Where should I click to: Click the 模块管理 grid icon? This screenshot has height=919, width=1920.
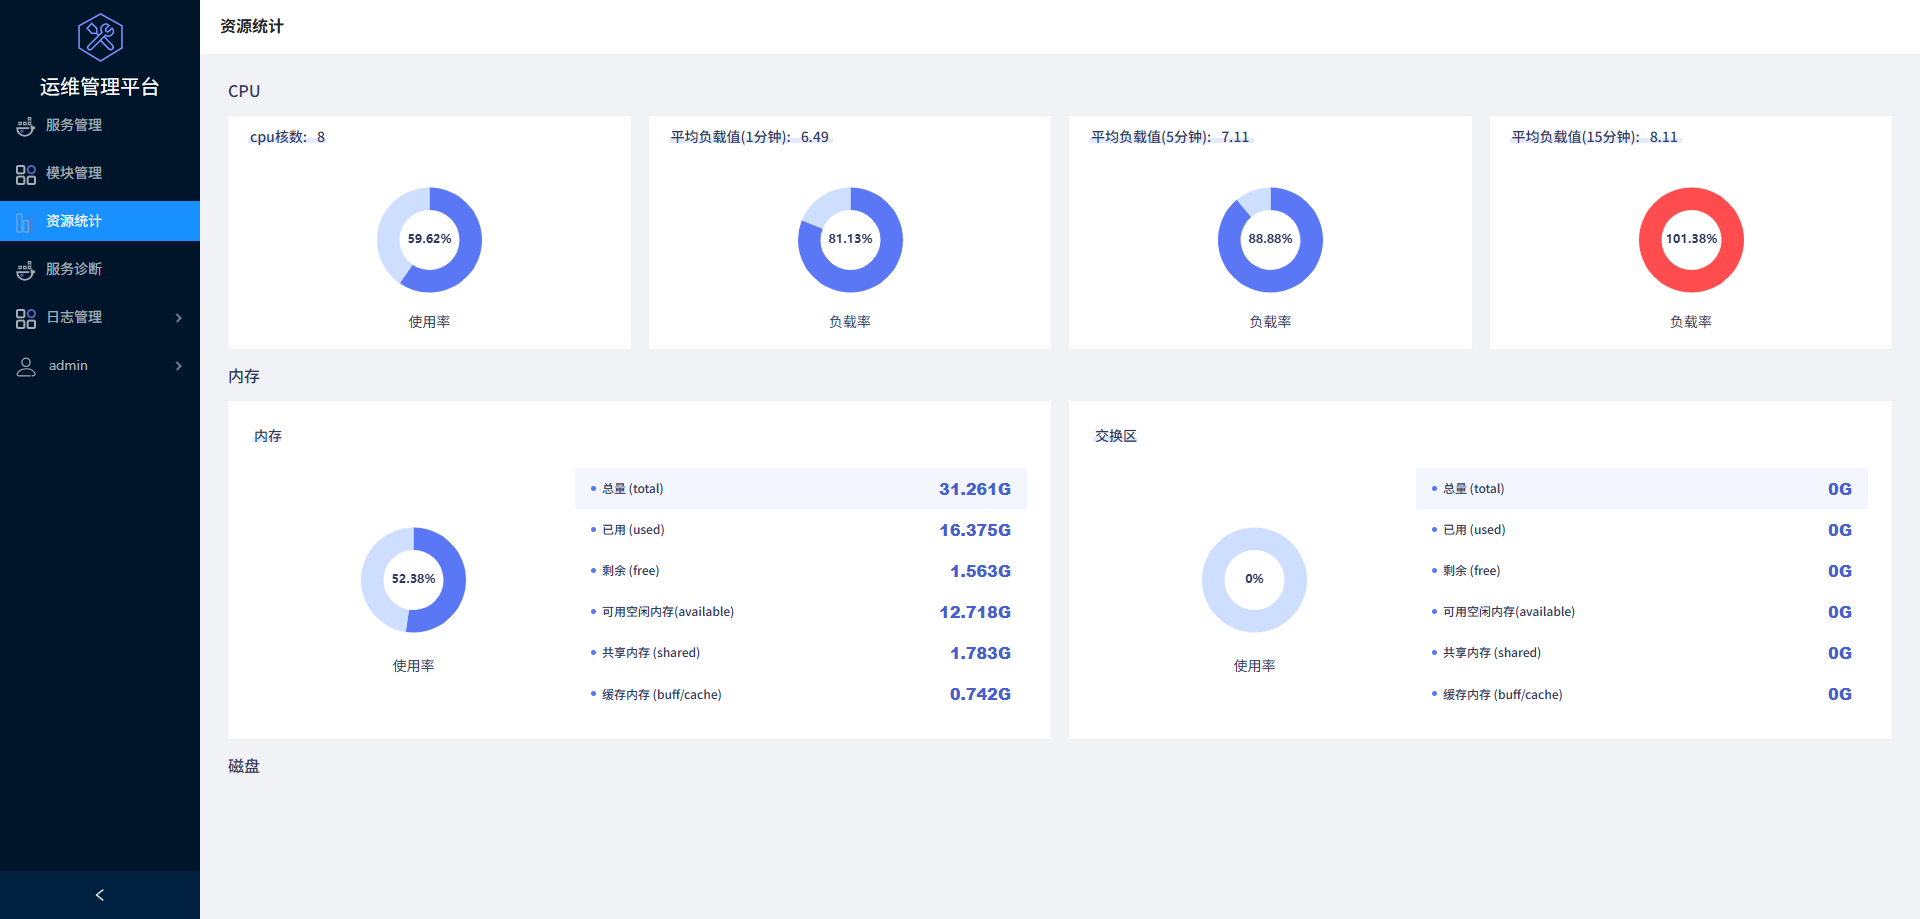click(x=26, y=174)
